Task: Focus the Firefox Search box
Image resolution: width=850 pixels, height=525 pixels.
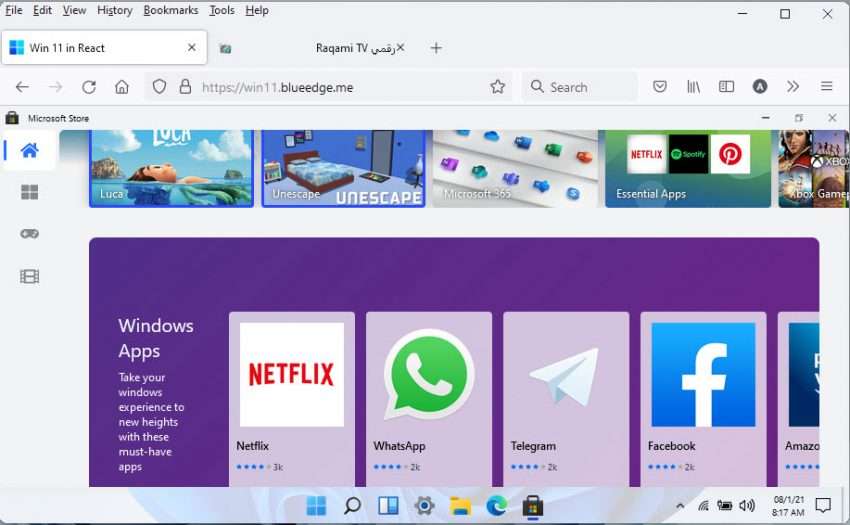Action: (x=580, y=87)
